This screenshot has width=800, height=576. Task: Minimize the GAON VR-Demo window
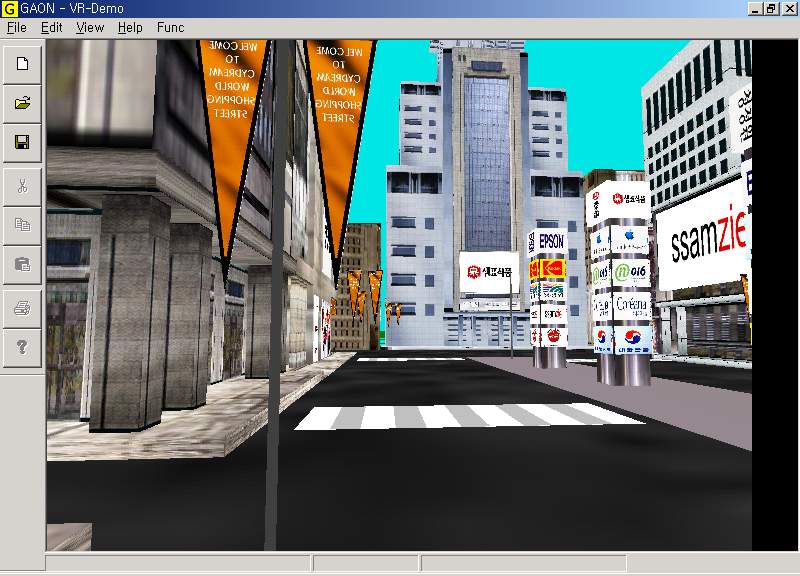pos(755,9)
